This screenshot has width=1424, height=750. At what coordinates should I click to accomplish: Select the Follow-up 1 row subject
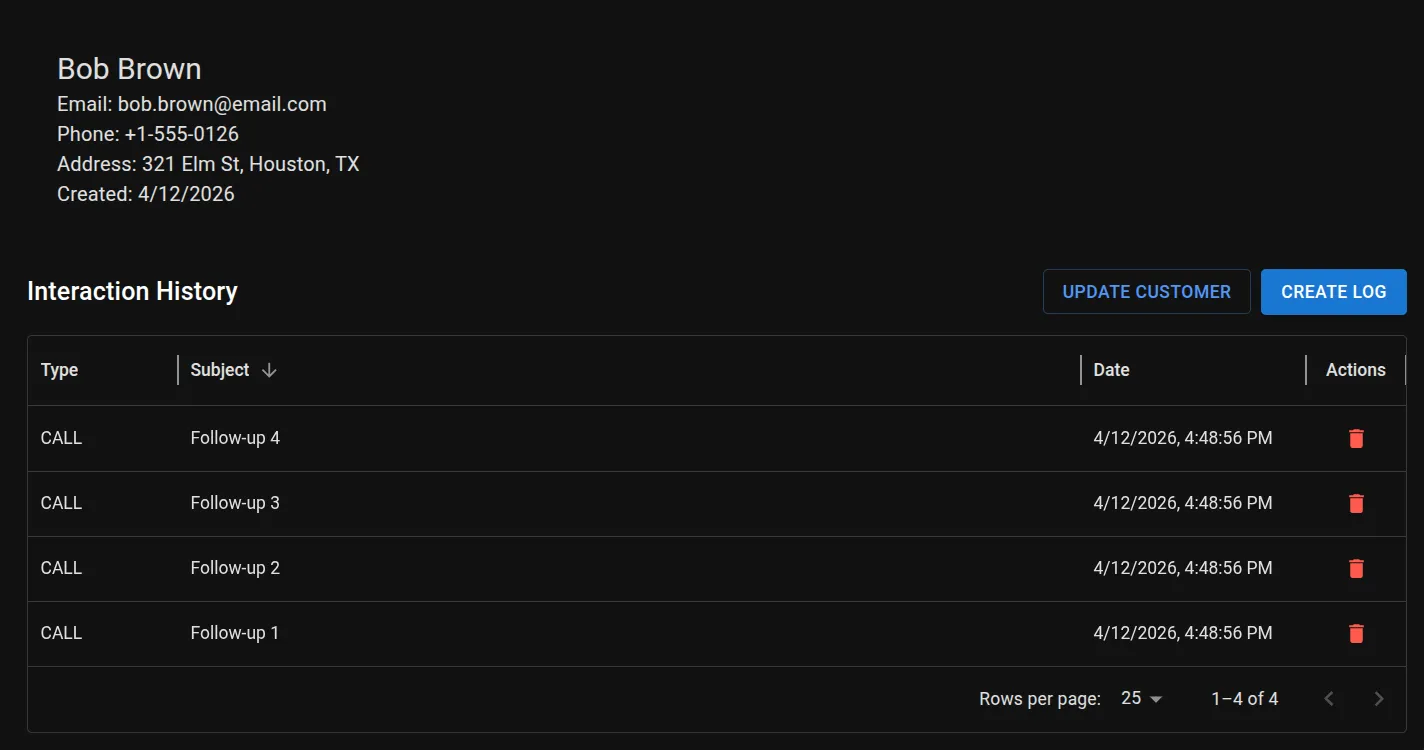pyautogui.click(x=235, y=633)
